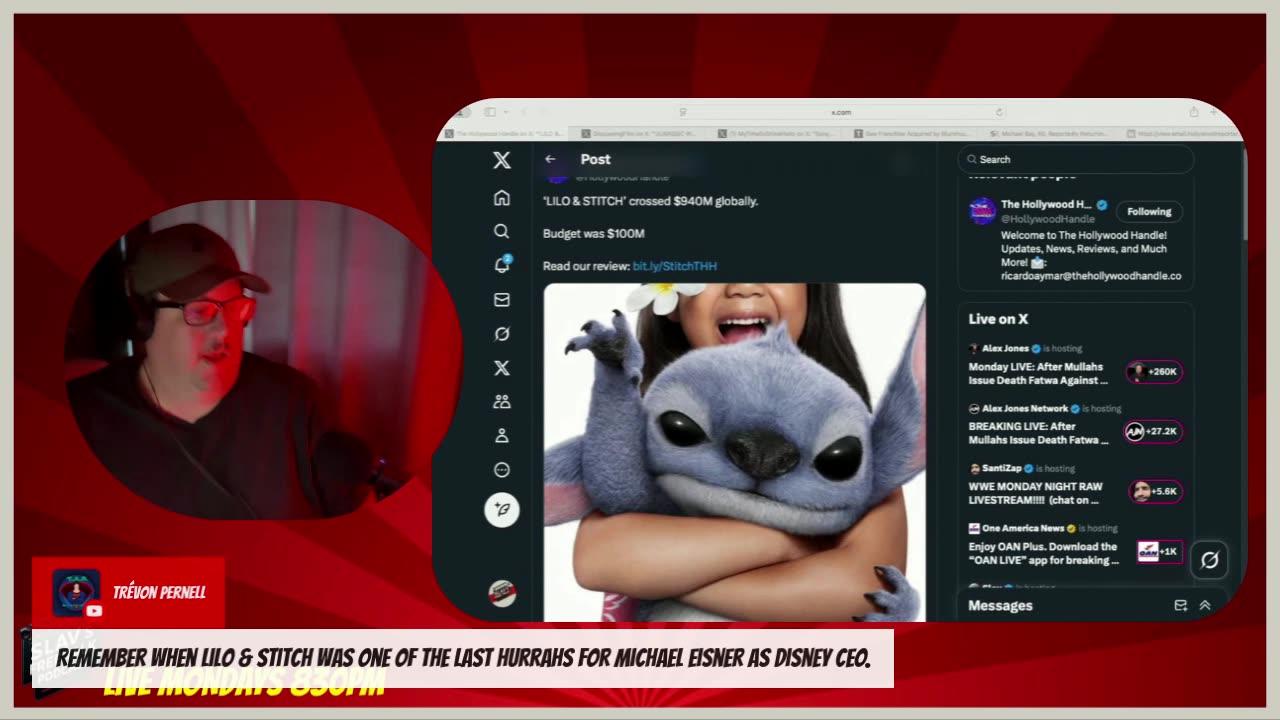Screen dimensions: 1280x720
Task: Toggle Safari sidebar button
Action: [x=490, y=112]
